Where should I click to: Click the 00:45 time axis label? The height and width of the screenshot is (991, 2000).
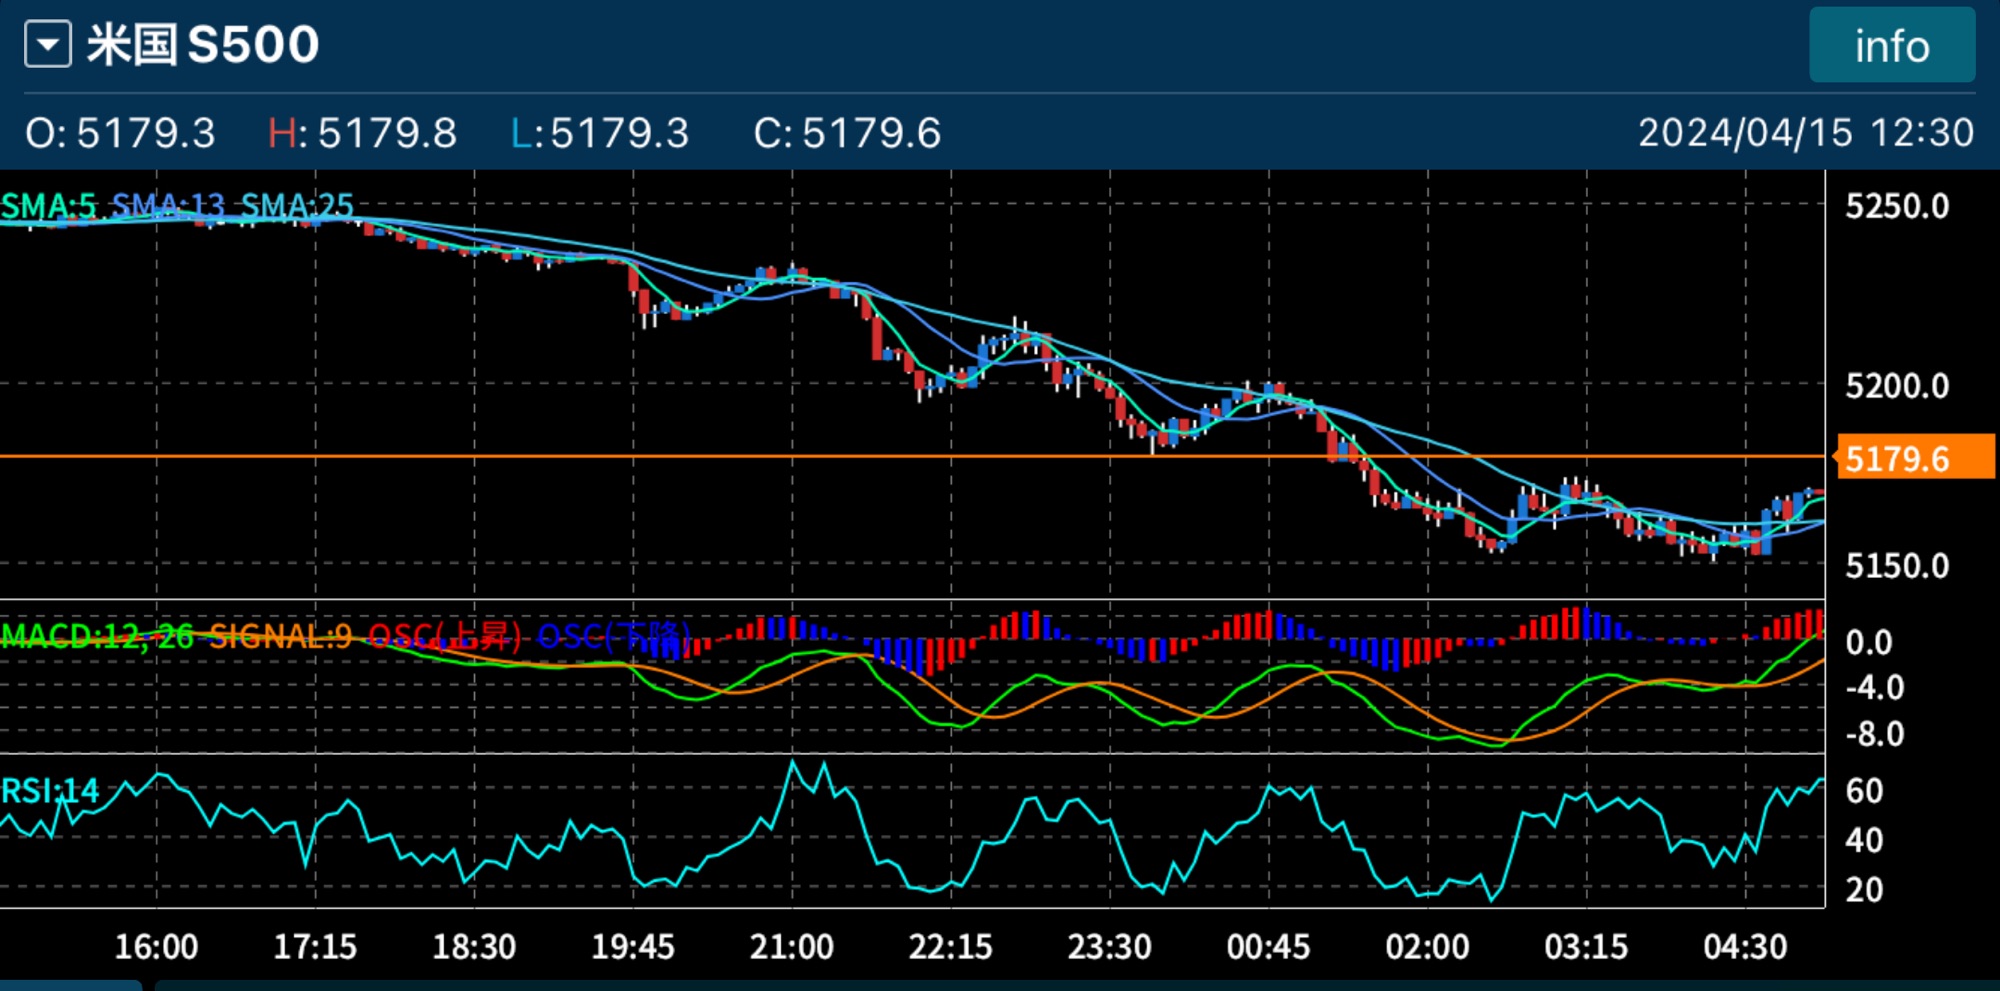click(x=1268, y=946)
